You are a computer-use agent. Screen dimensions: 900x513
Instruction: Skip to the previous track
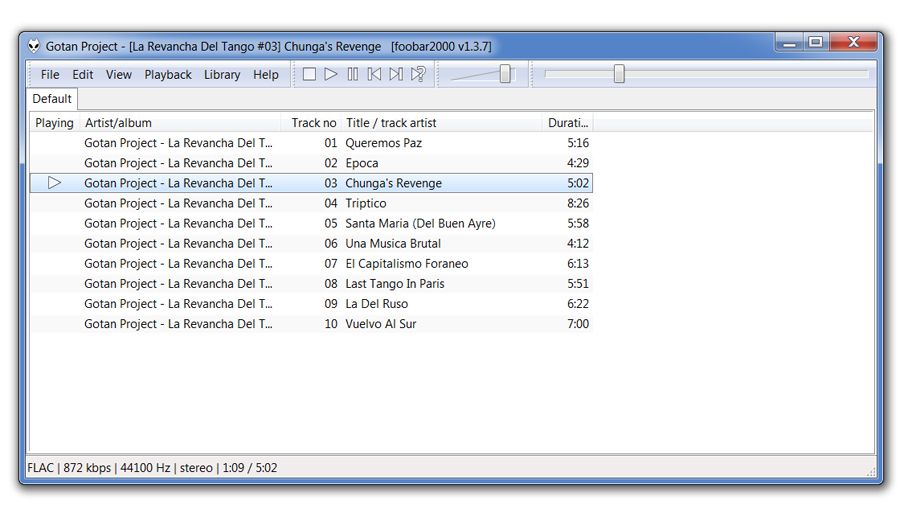[374, 74]
